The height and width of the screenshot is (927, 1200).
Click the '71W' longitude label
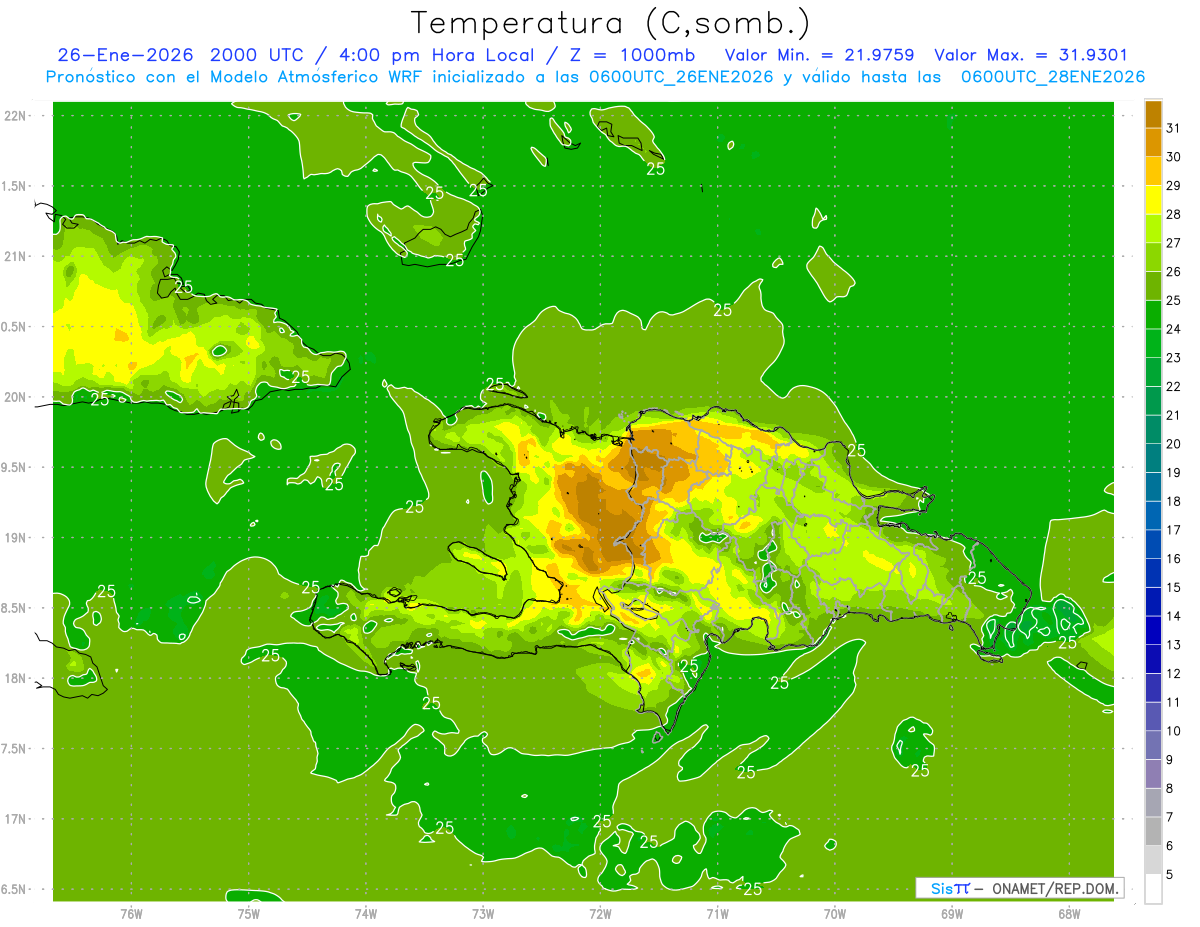[x=717, y=913]
